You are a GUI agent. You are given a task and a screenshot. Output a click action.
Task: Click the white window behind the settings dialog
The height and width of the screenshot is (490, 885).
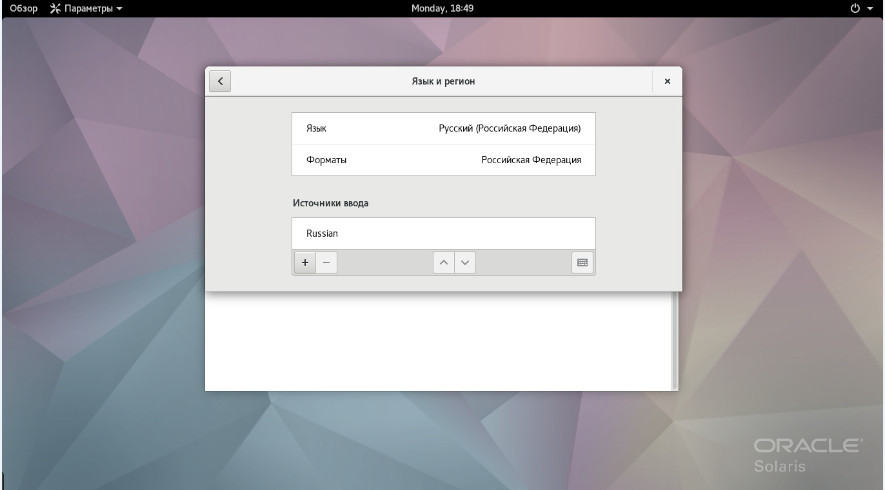click(440, 345)
